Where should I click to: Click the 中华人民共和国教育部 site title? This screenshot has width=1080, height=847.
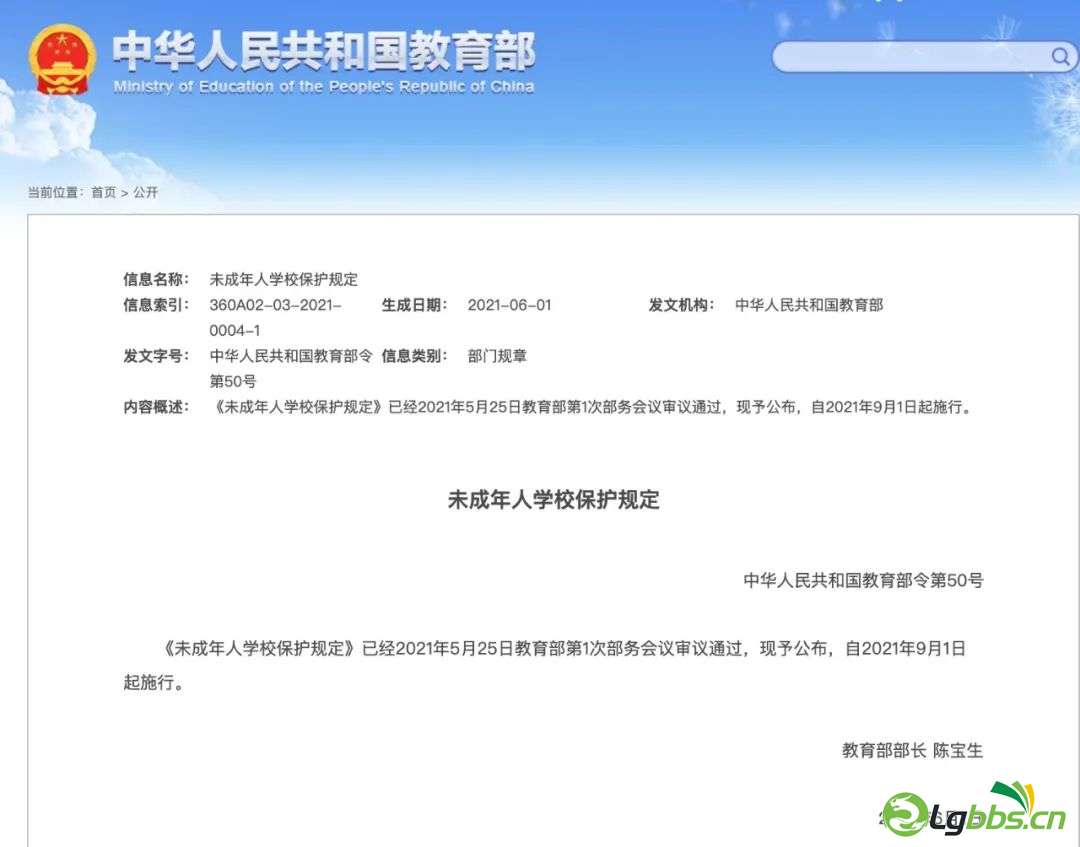324,51
